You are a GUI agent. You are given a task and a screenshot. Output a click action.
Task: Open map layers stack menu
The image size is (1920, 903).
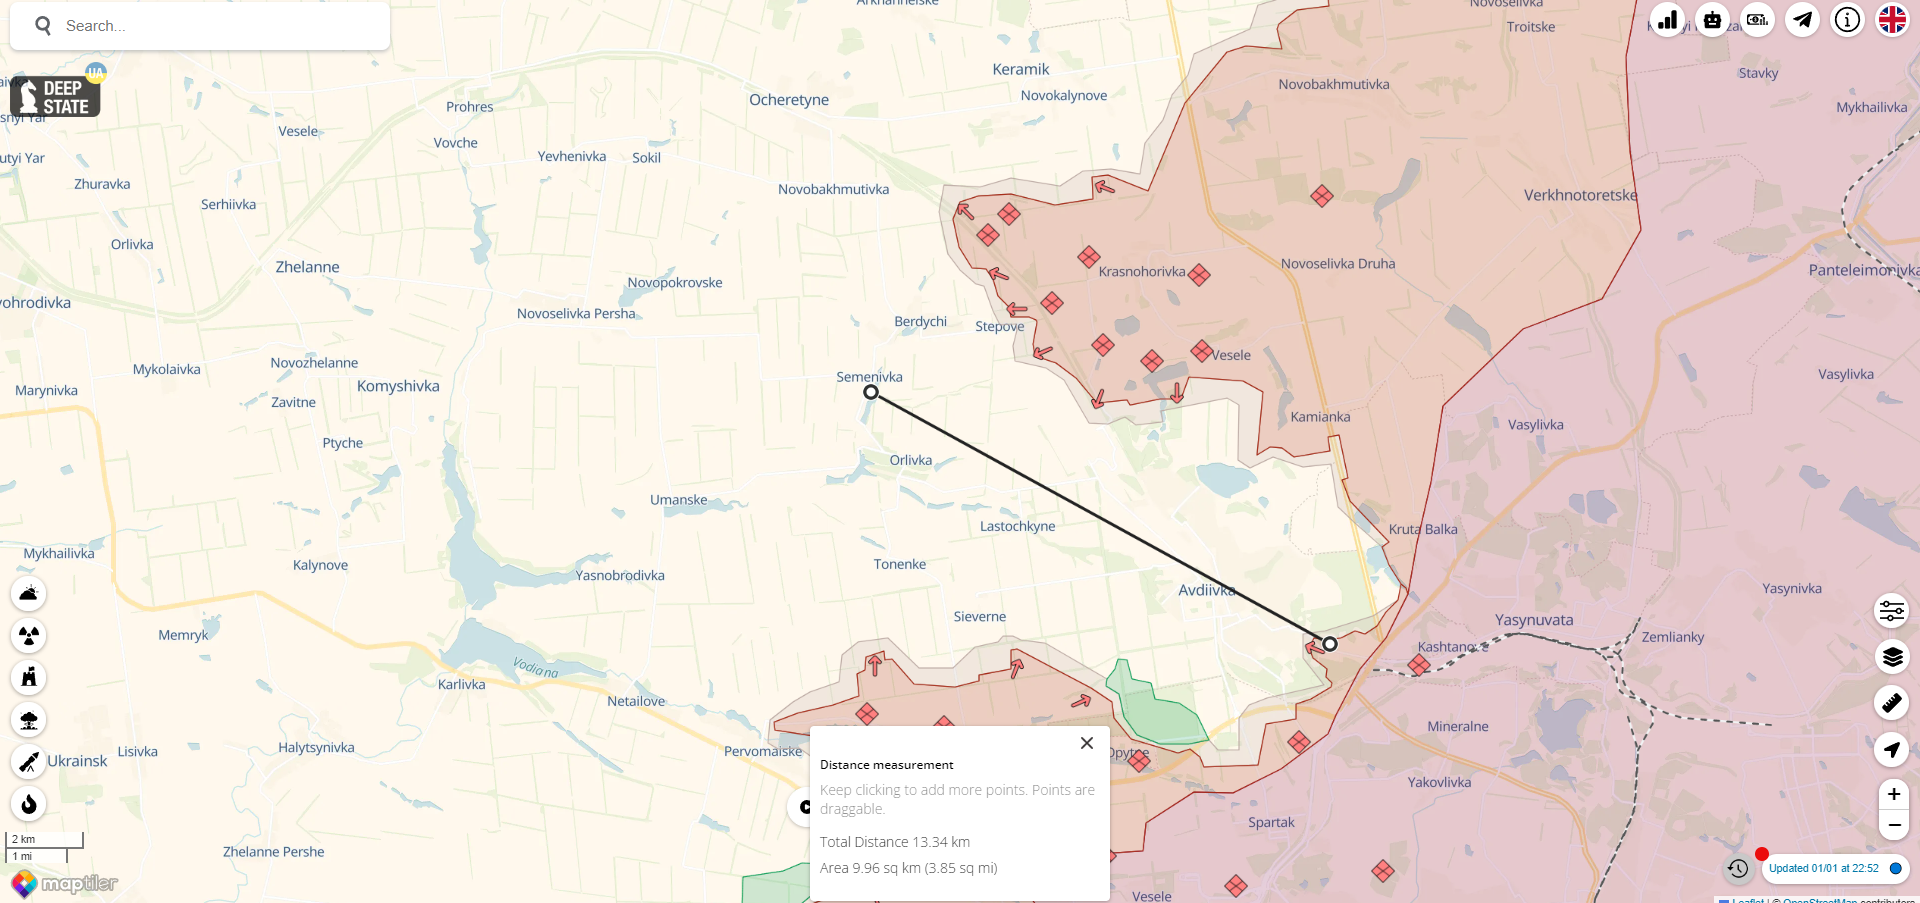[1892, 657]
